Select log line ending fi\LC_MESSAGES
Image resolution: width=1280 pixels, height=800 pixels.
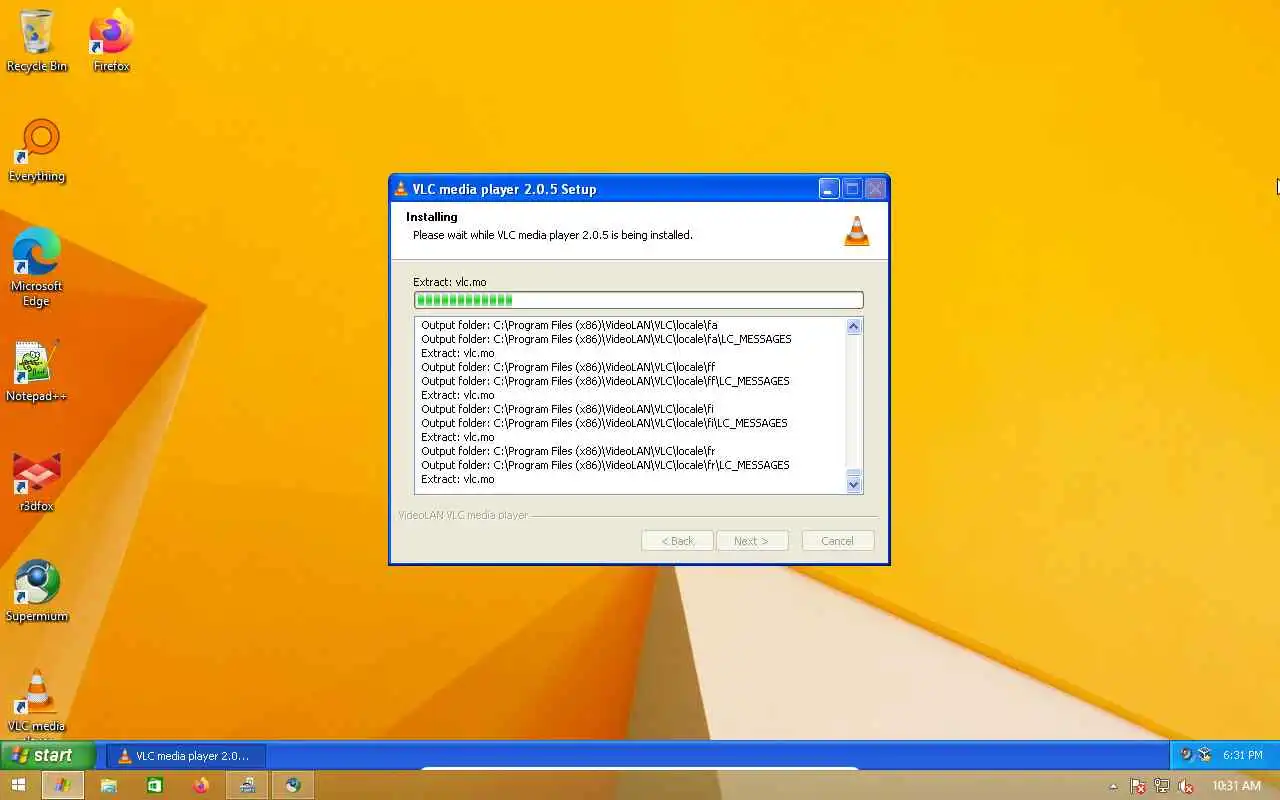tap(604, 423)
